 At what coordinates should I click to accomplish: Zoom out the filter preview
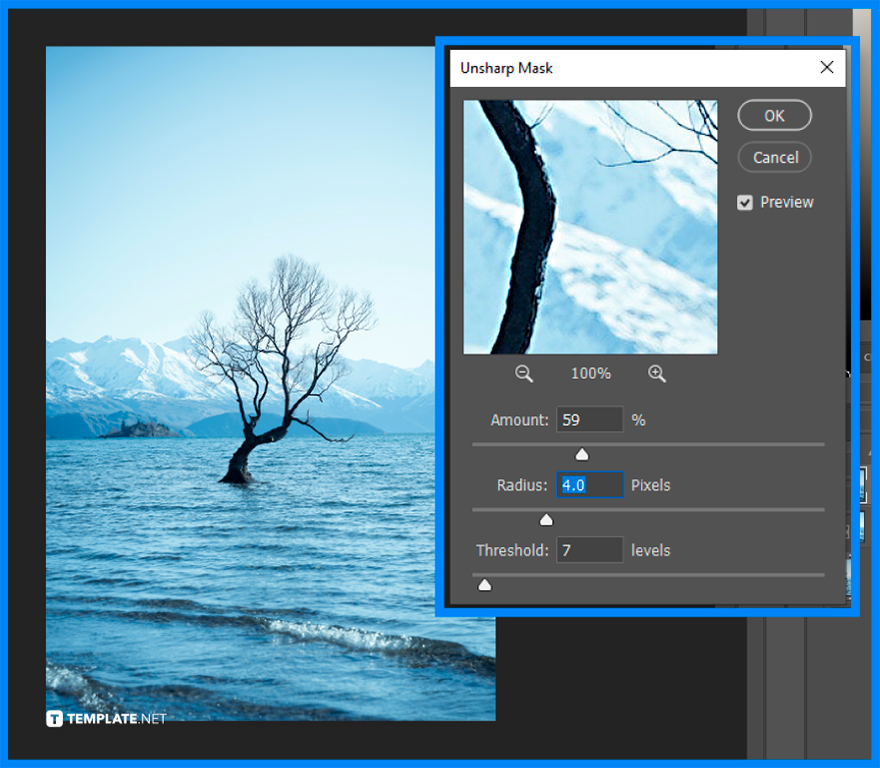tap(524, 373)
